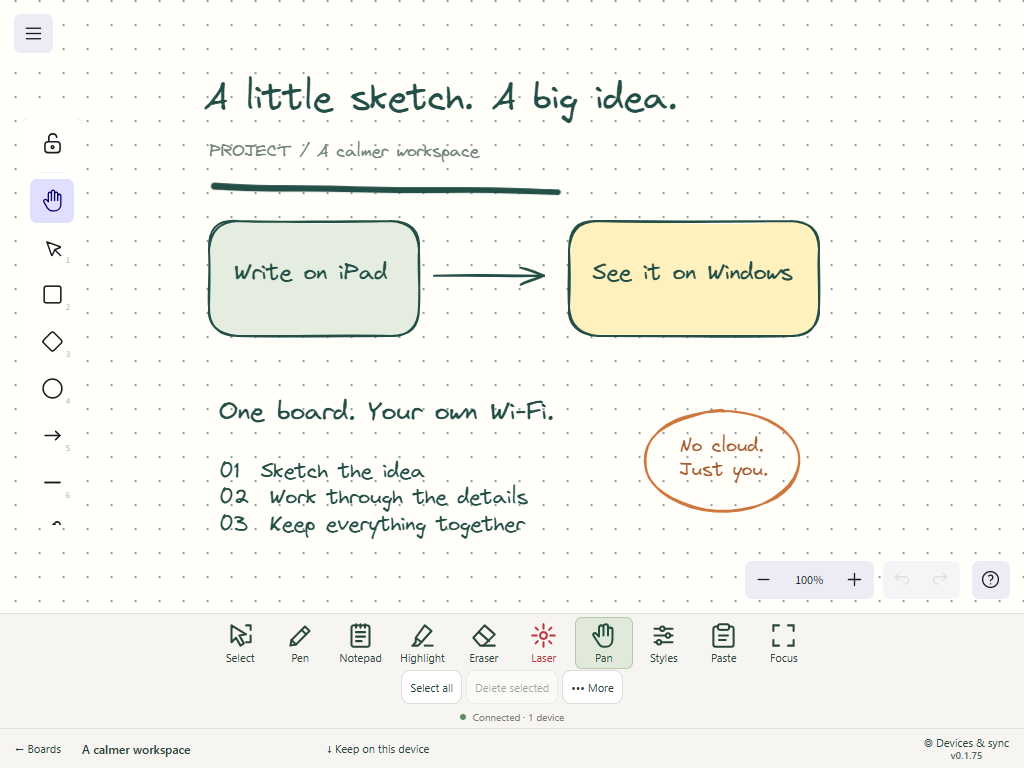Click the Select all button

pos(432,688)
